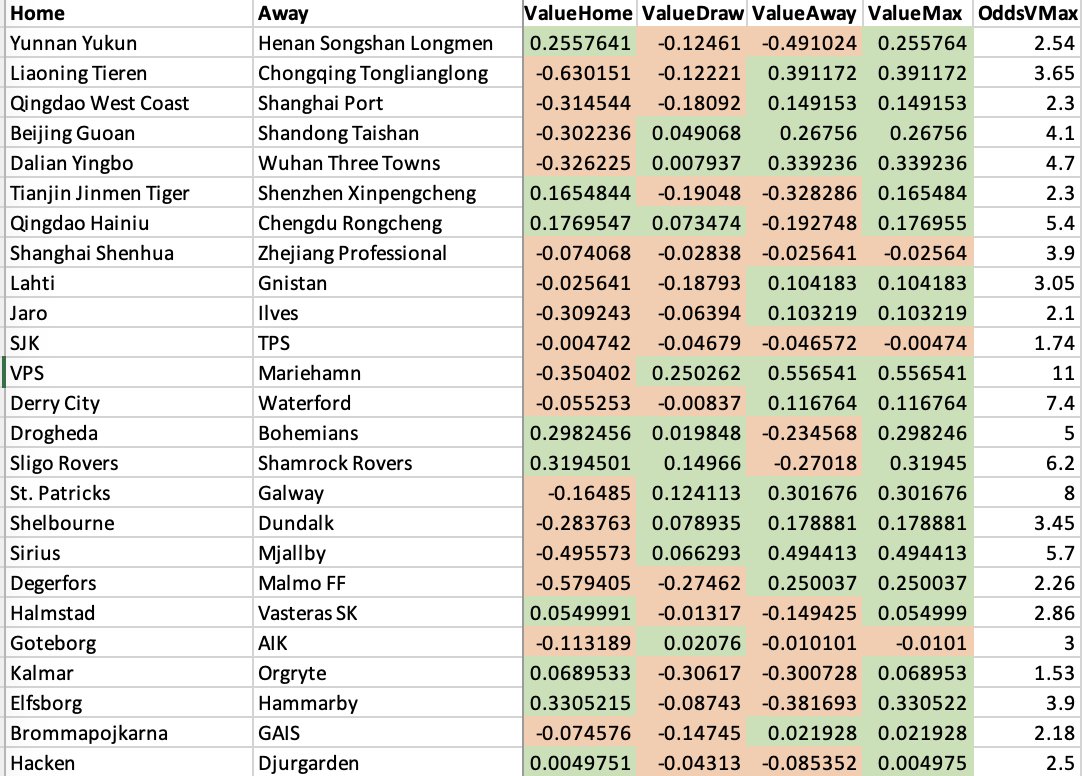
Task: Click ValueDraw cell 0.073474
Action: coord(692,223)
